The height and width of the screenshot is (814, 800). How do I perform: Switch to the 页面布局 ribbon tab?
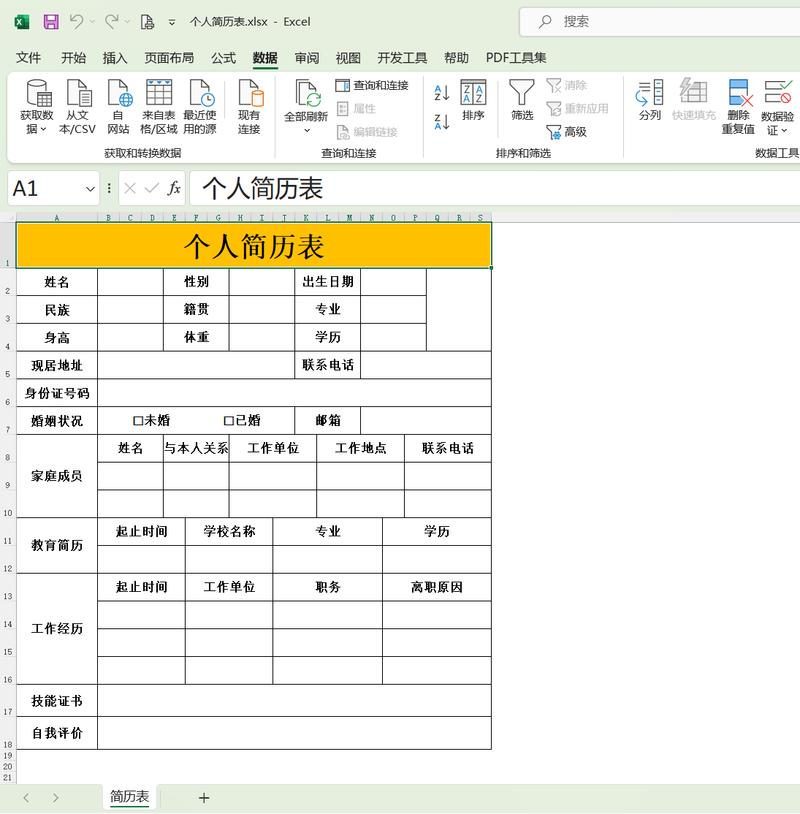pyautogui.click(x=169, y=58)
